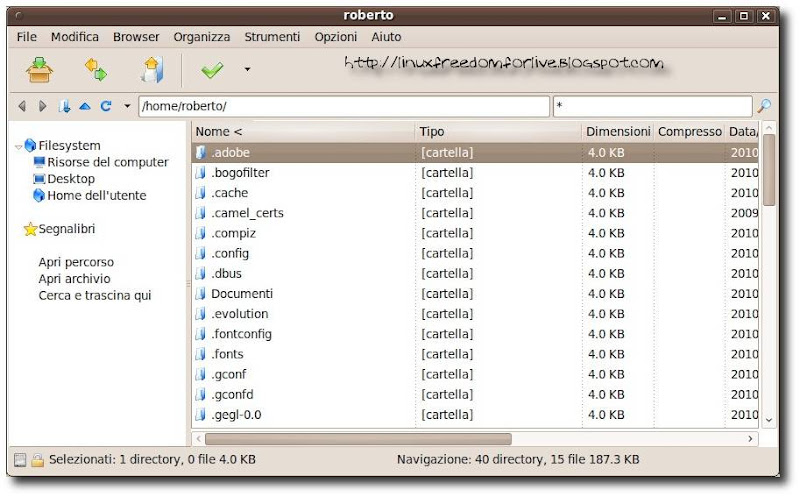The width and height of the screenshot is (800, 497).
Task: Select the .fontconfig folder name
Action: pyautogui.click(x=241, y=334)
